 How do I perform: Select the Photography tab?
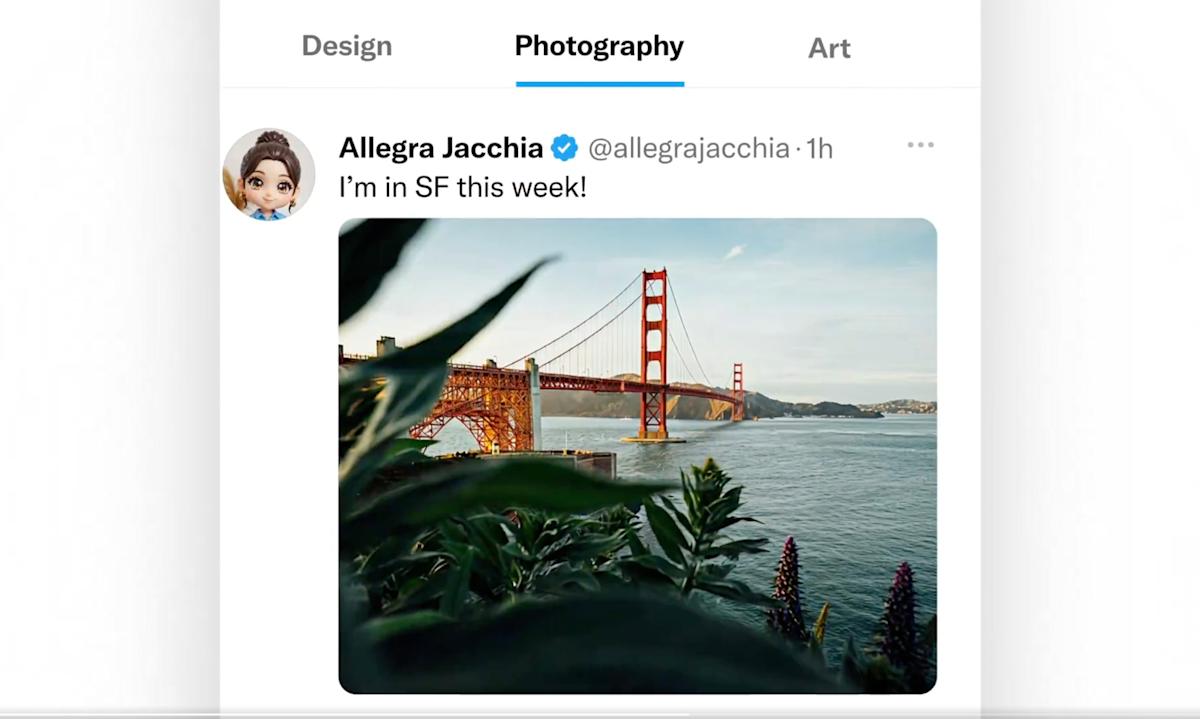coord(599,46)
